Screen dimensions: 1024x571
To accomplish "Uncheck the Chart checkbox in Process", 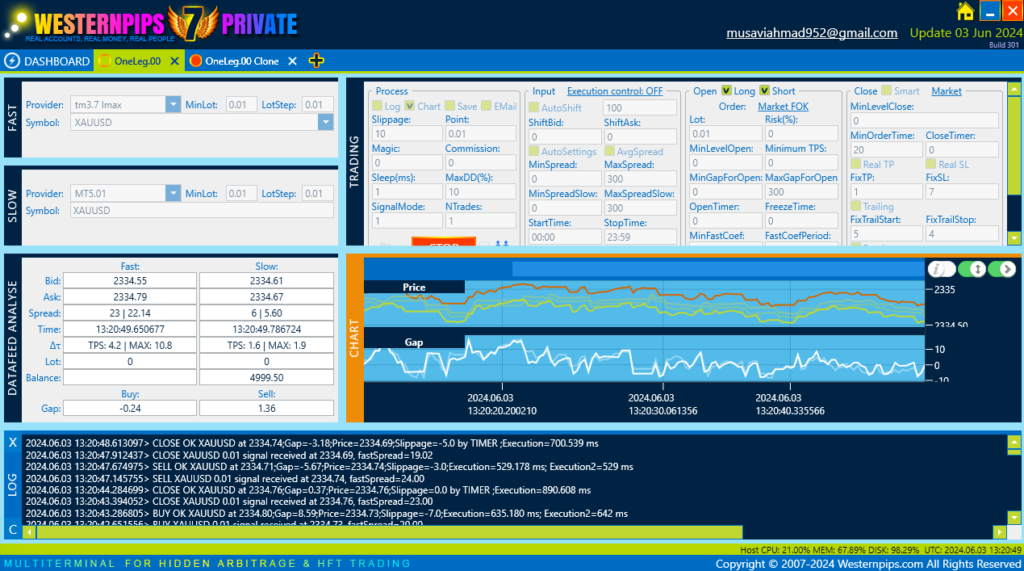I will coord(409,106).
